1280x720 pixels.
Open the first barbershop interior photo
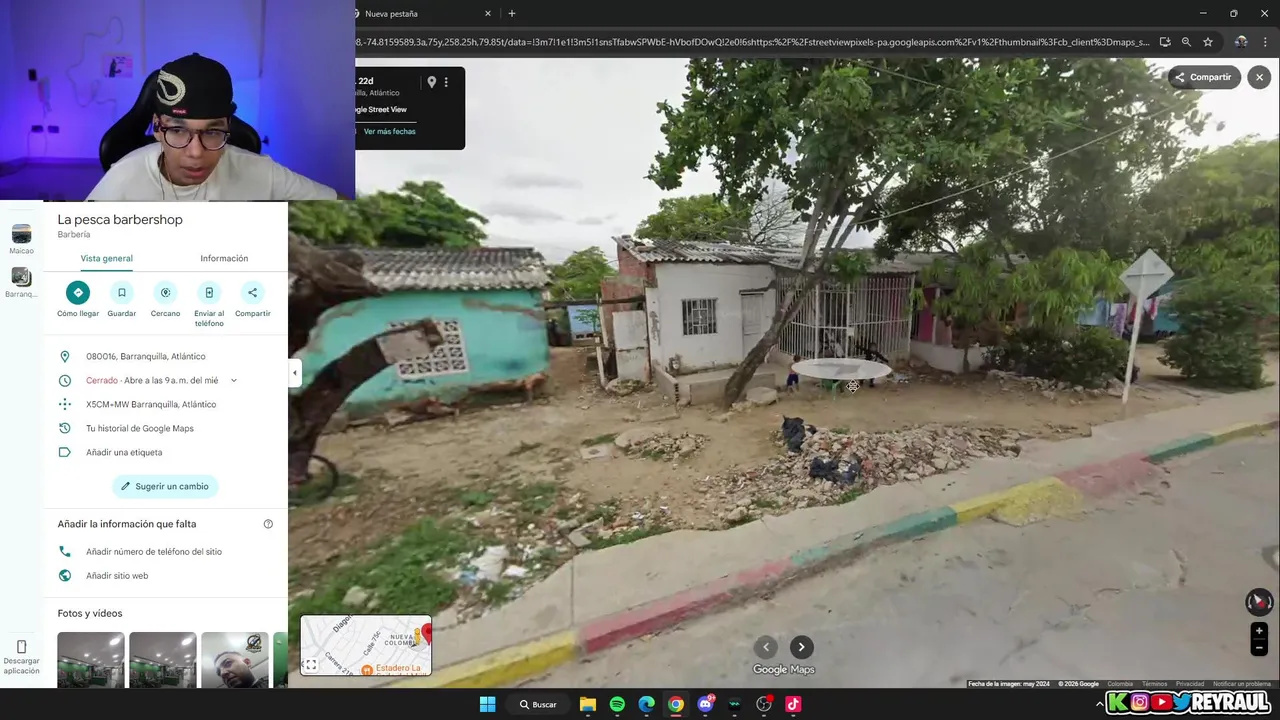point(91,660)
